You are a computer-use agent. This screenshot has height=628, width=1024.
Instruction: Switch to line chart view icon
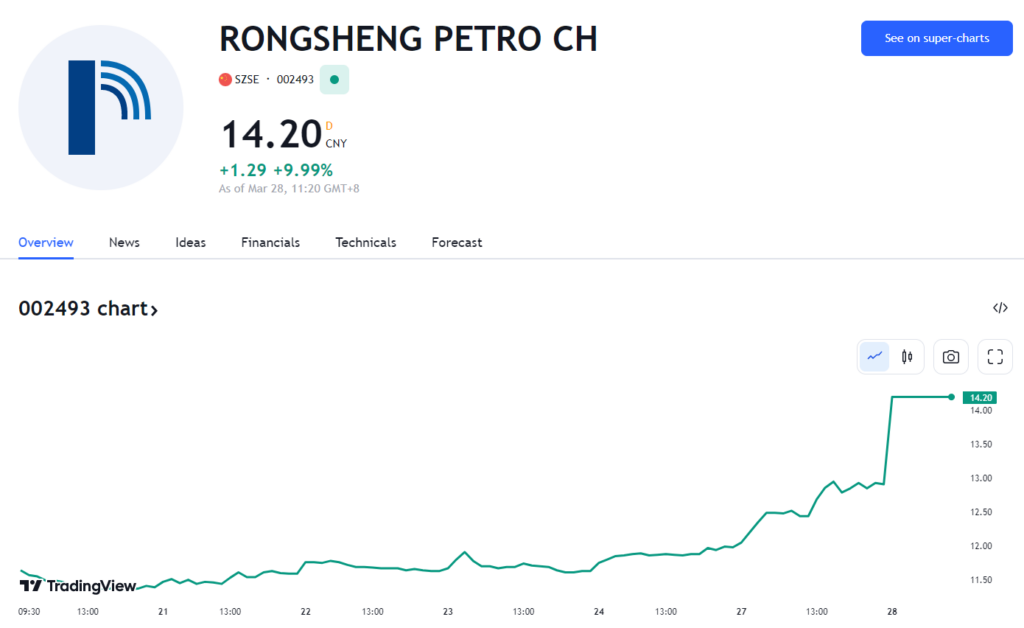(x=874, y=356)
